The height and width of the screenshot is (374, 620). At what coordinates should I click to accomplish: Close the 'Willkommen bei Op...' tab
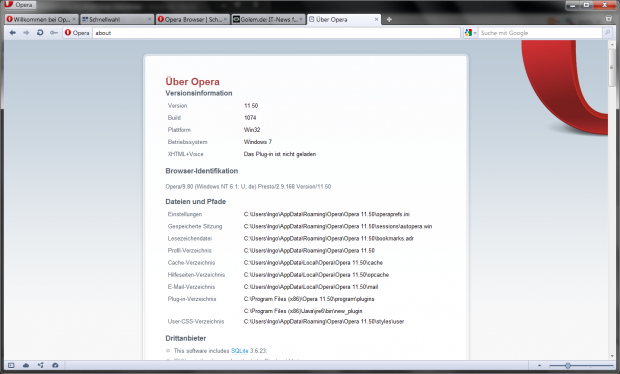(74, 19)
